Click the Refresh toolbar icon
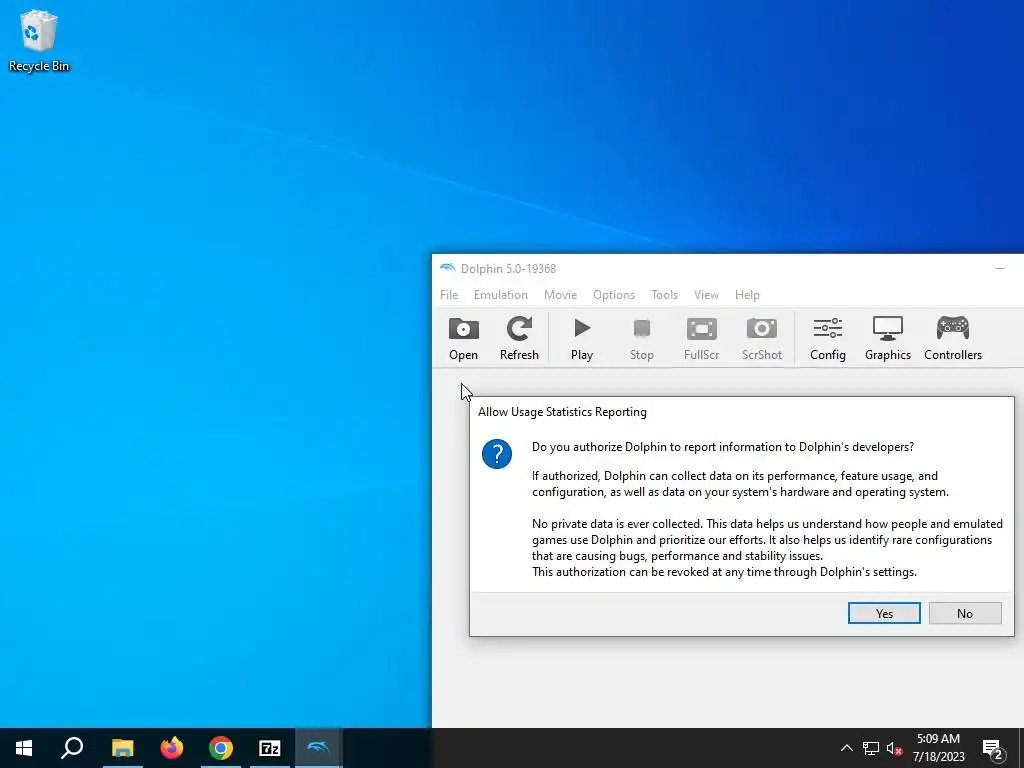The image size is (1024, 768). pyautogui.click(x=519, y=338)
